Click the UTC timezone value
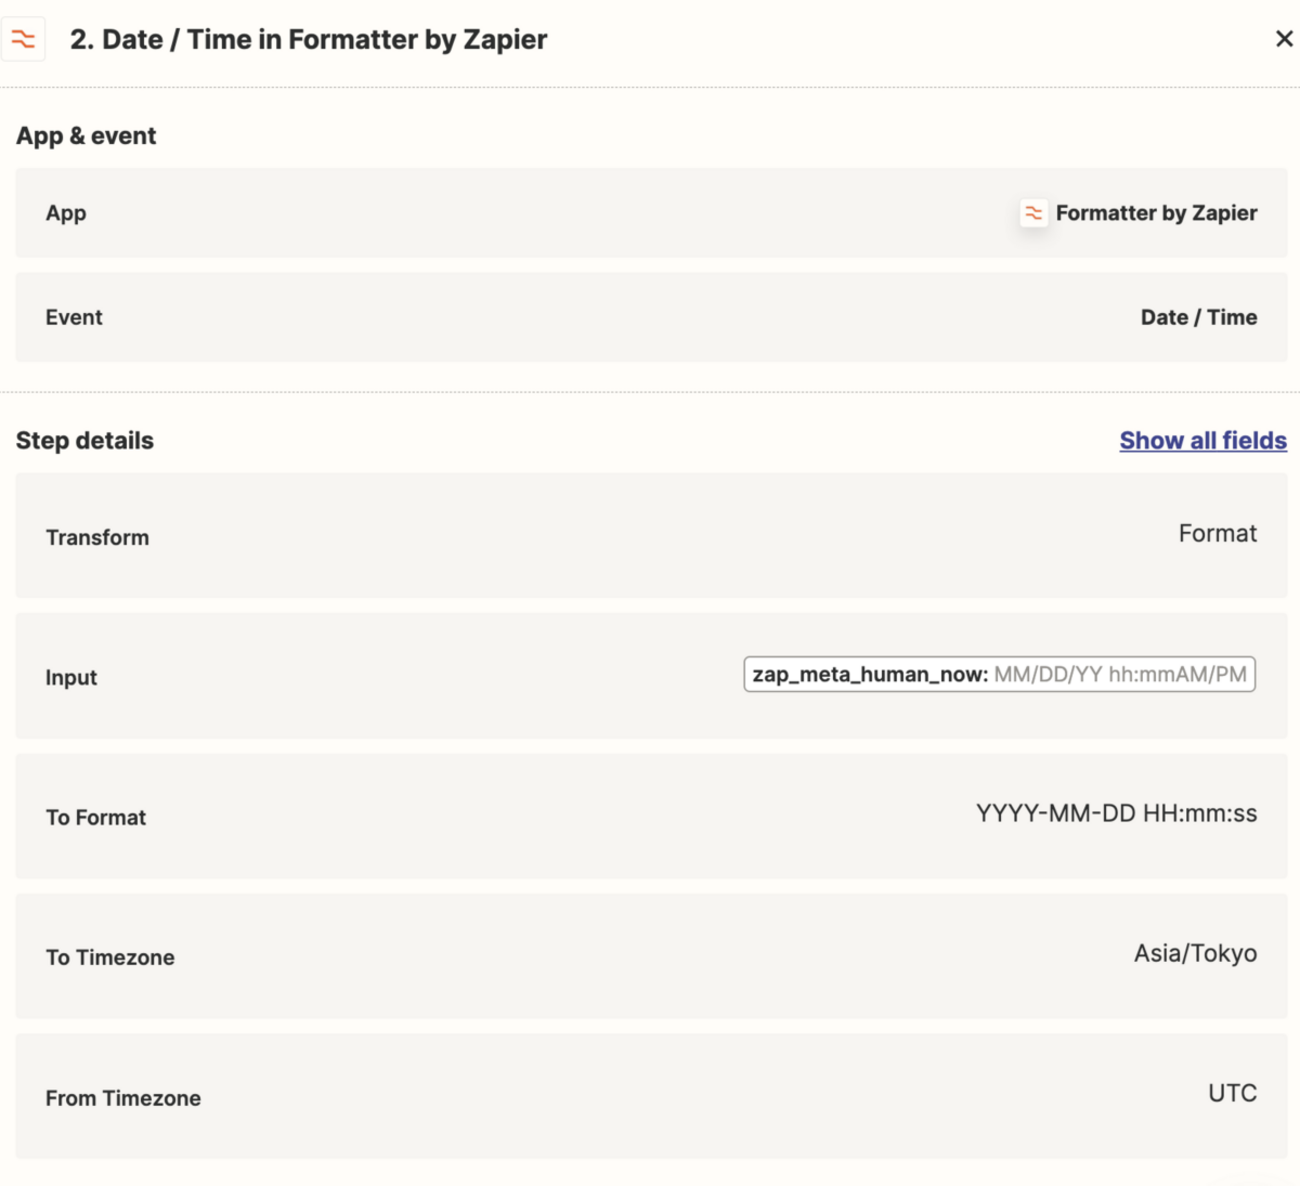This screenshot has width=1300, height=1186. [1232, 1094]
